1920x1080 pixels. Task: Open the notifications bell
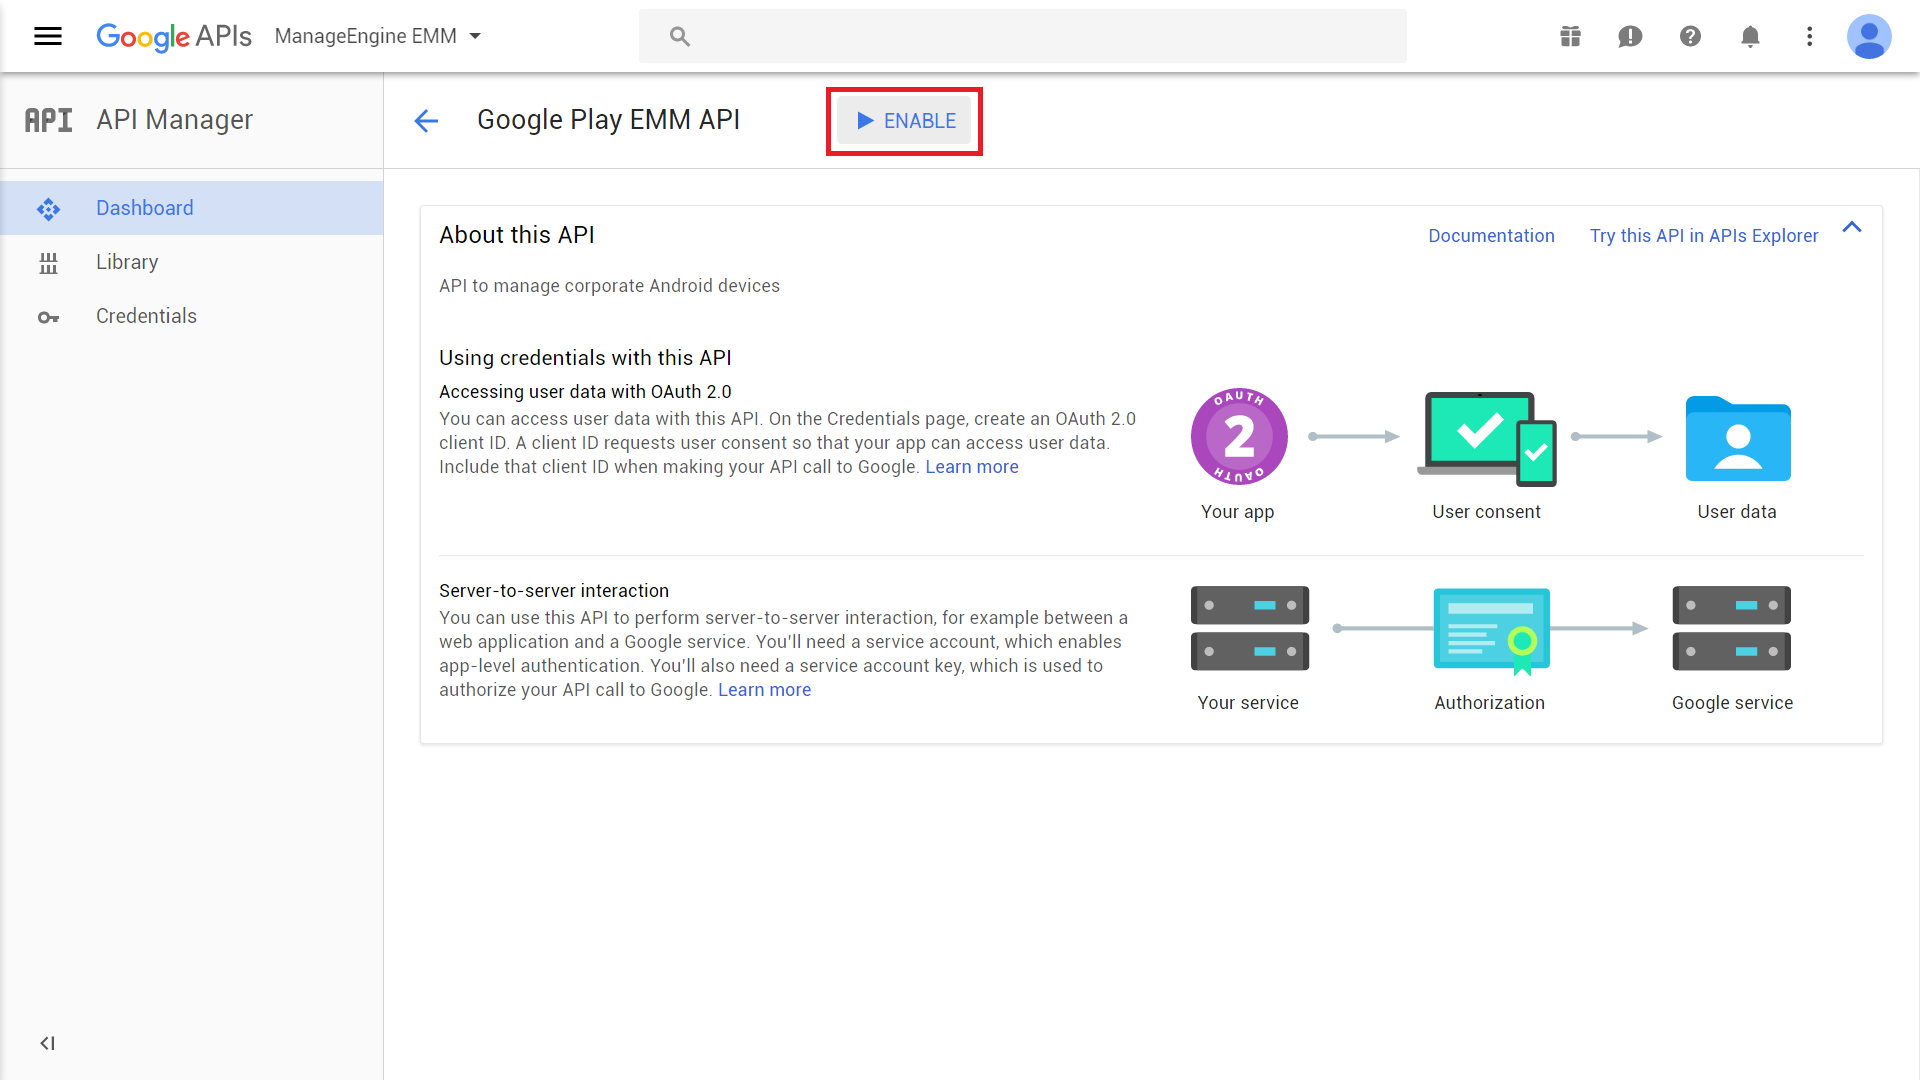1750,37
